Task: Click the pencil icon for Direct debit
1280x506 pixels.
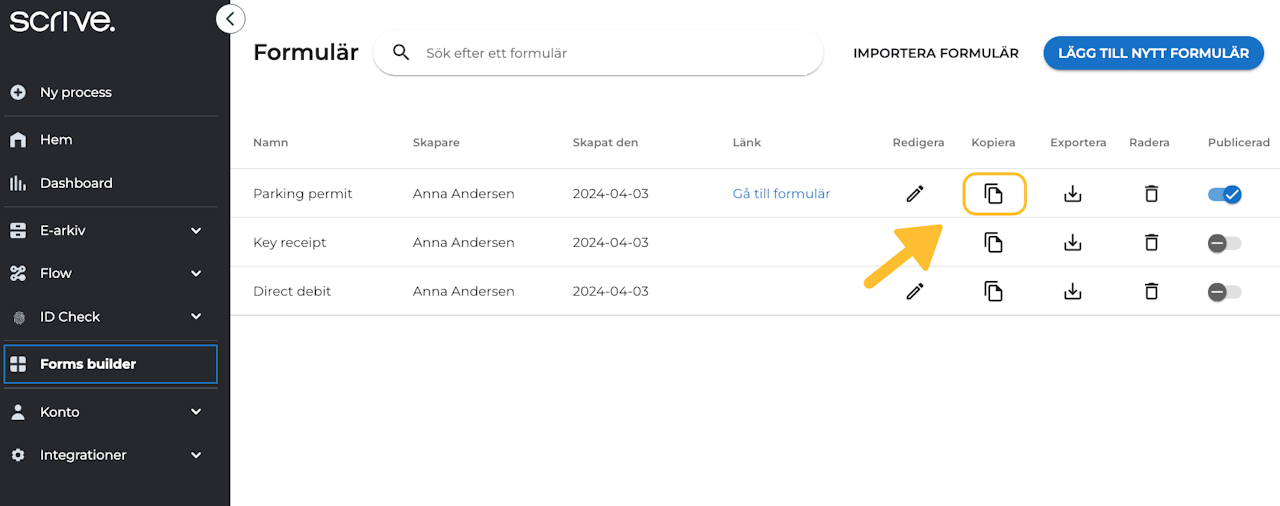Action: tap(914, 291)
